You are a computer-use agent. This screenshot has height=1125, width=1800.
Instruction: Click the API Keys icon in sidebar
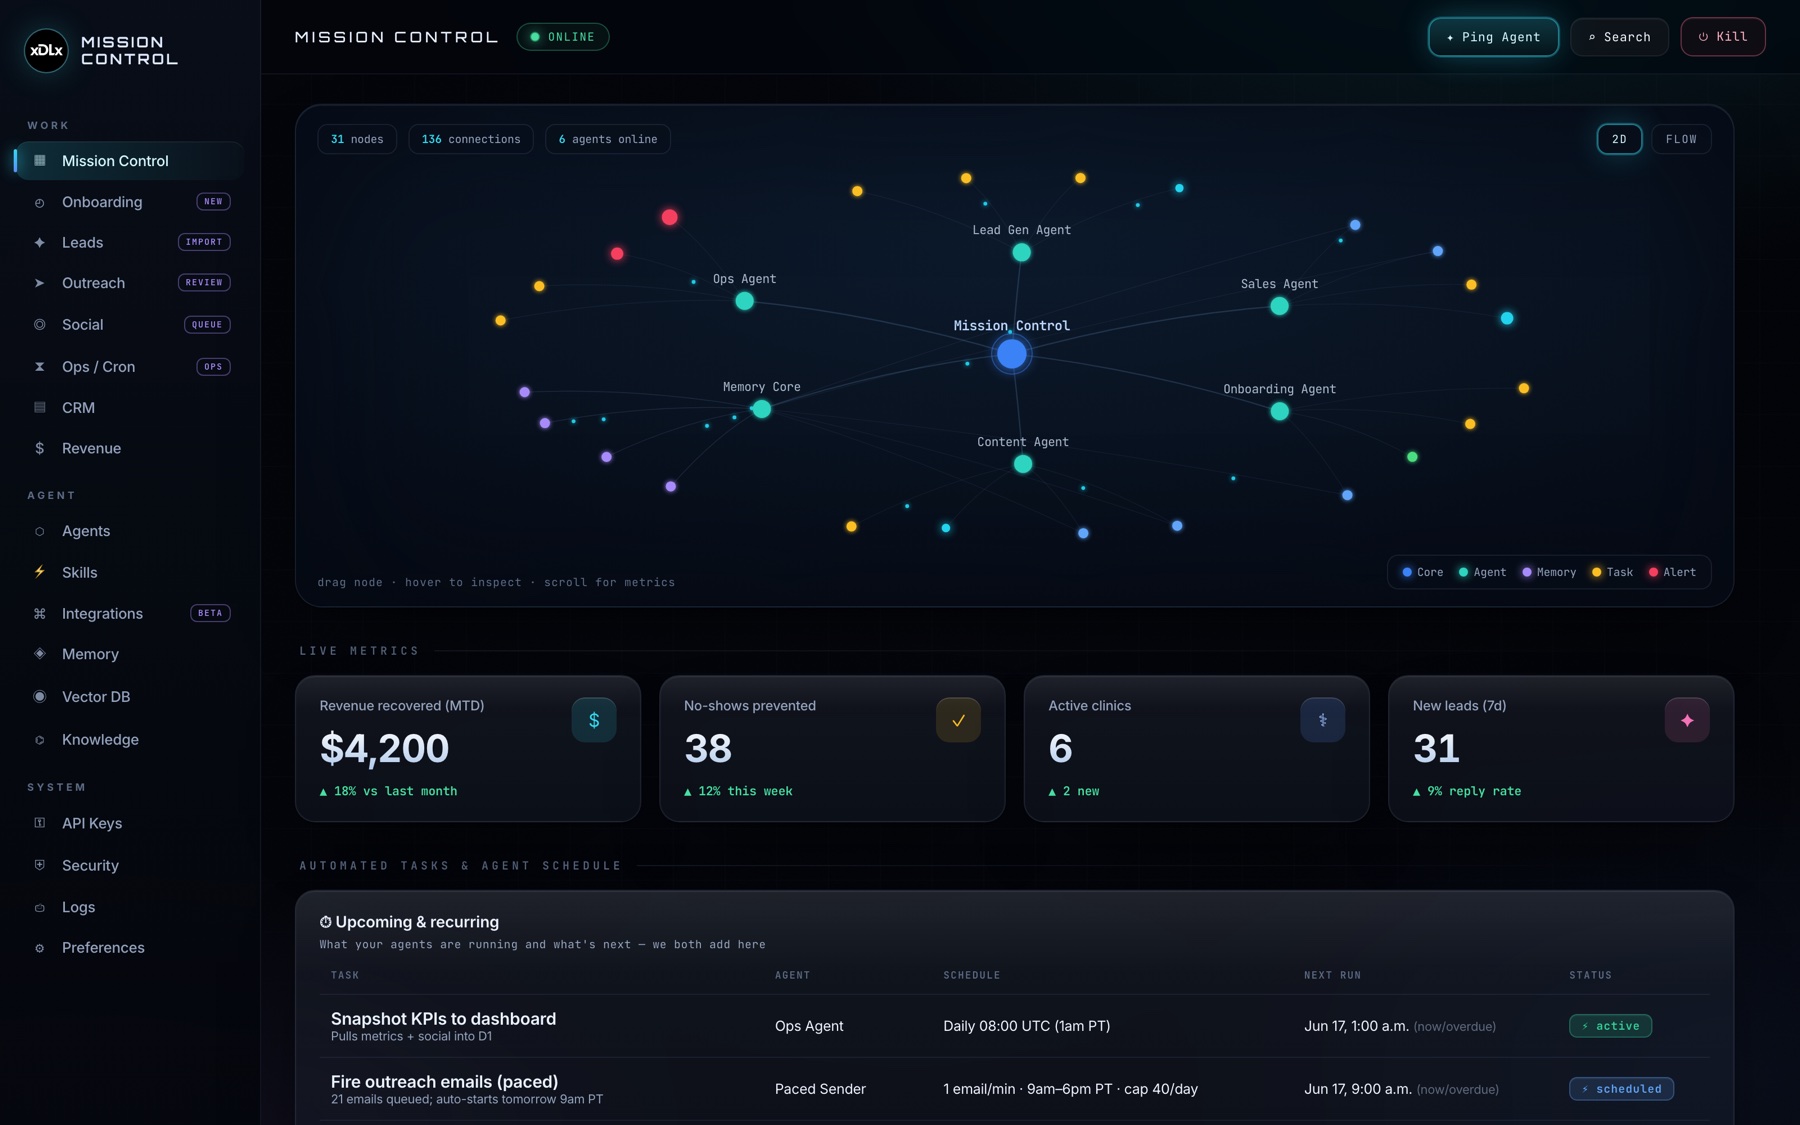(x=40, y=823)
